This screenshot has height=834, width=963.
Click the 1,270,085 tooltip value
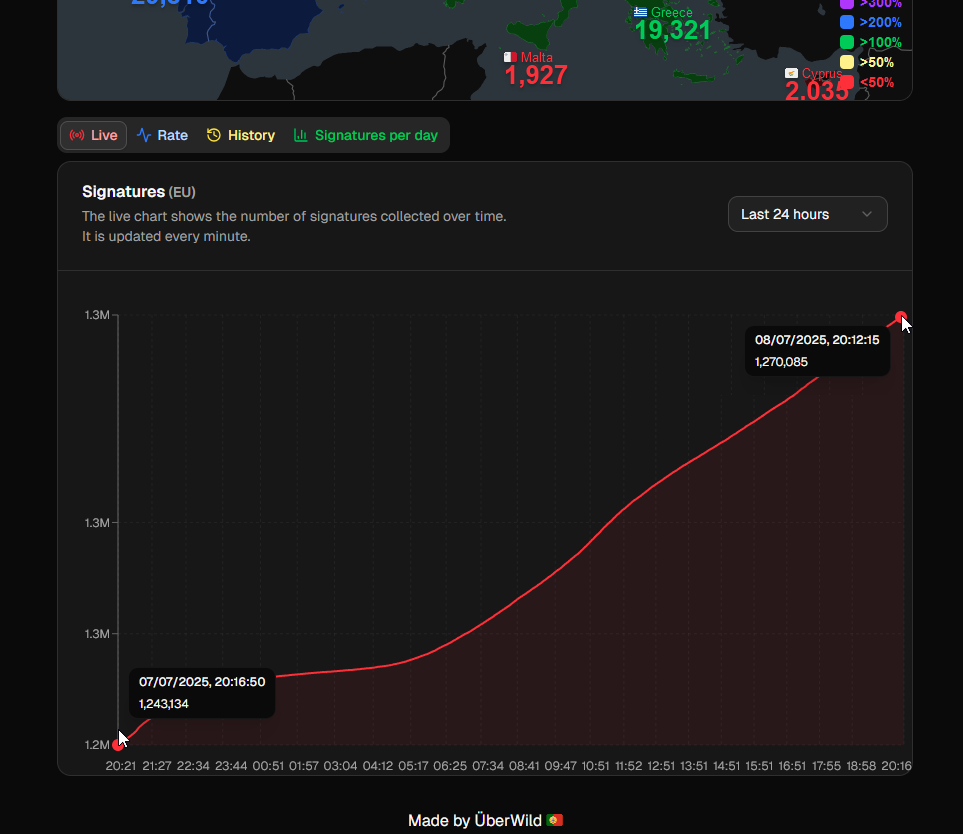[781, 362]
